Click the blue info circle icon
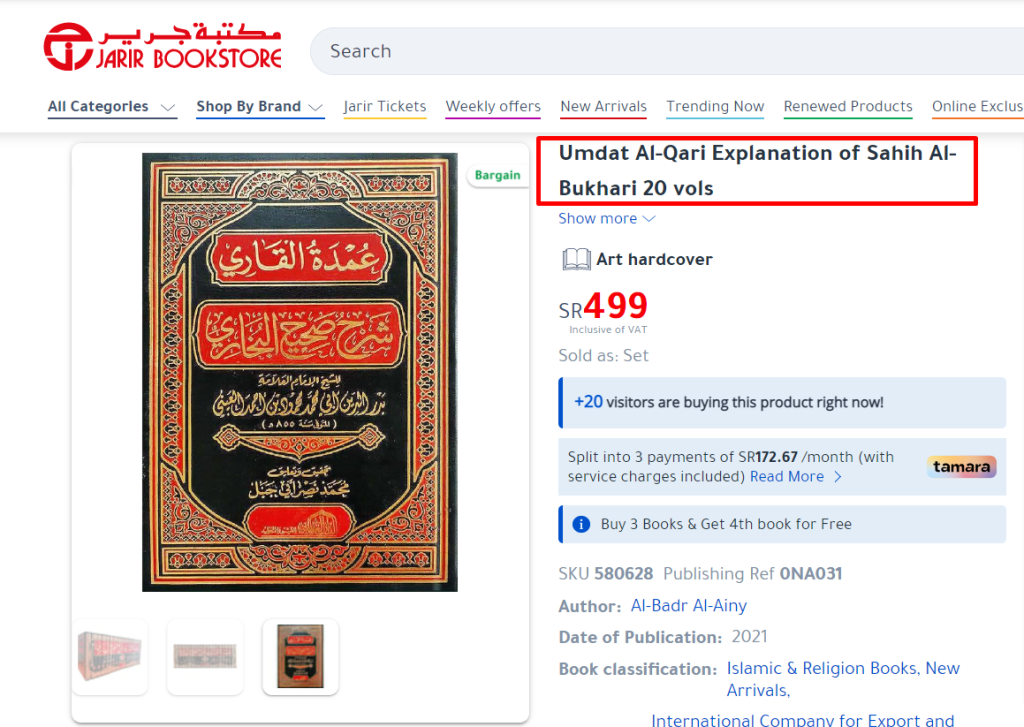 coord(581,524)
